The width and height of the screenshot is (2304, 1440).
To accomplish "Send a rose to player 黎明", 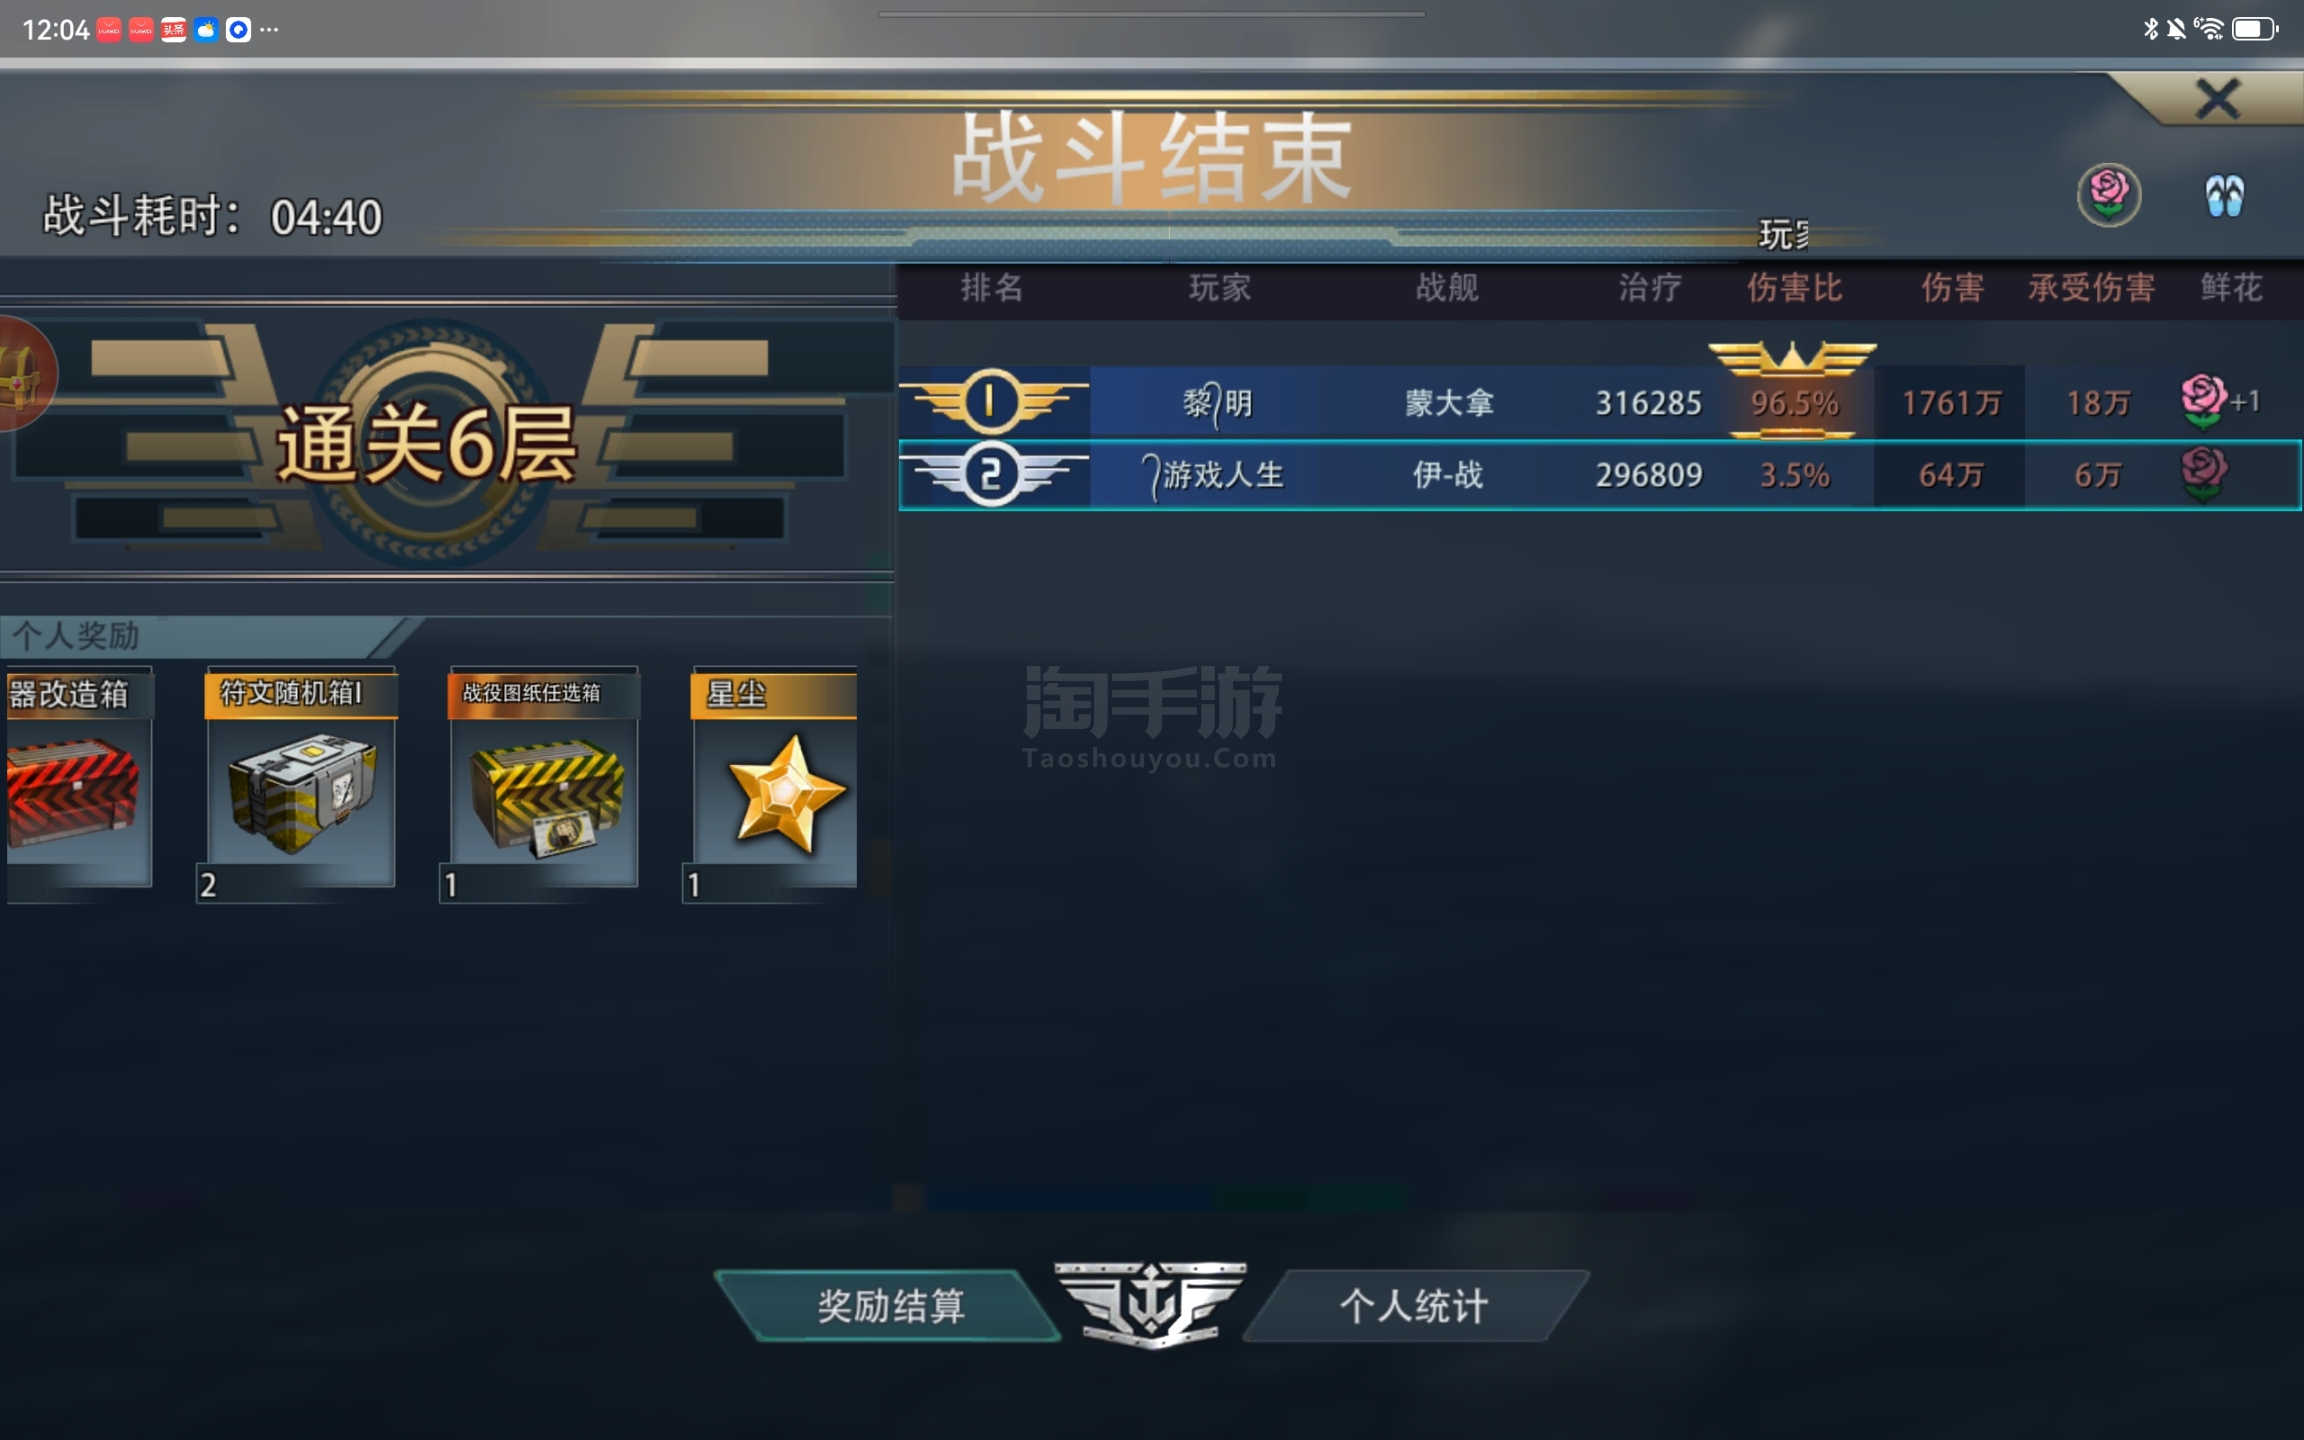I will [2203, 402].
